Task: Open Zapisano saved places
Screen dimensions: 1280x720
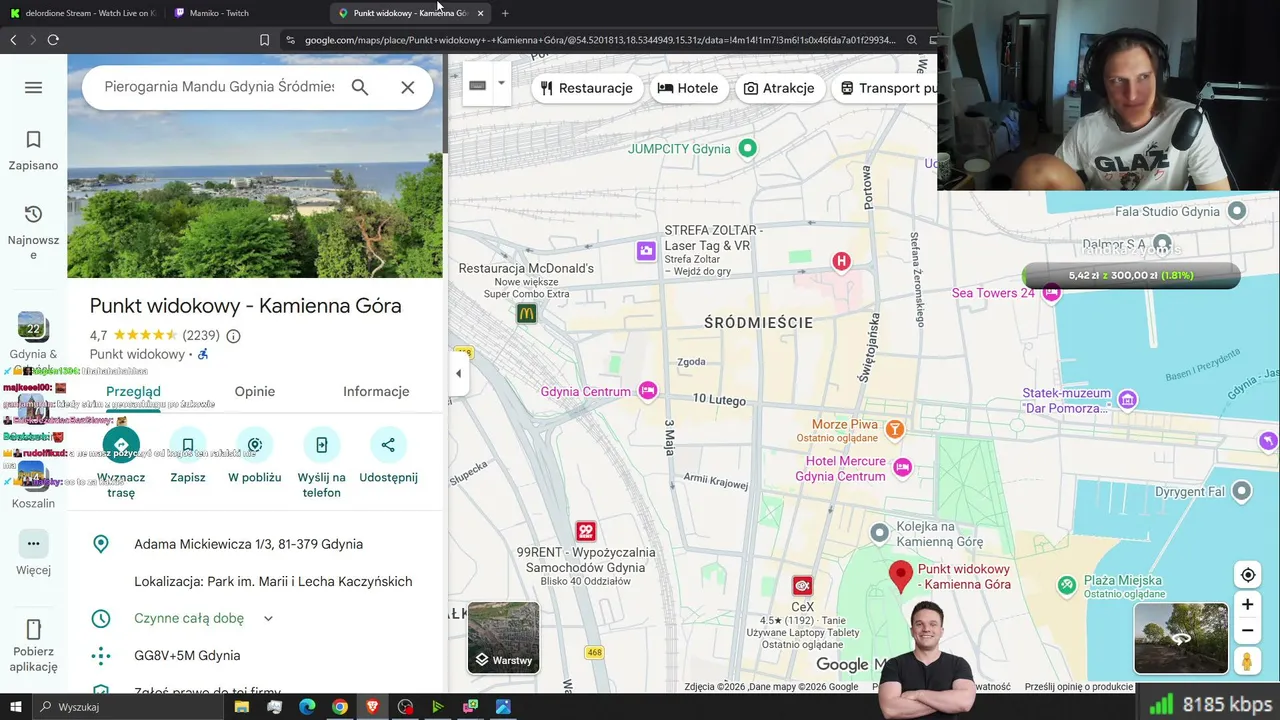Action: pos(33,151)
